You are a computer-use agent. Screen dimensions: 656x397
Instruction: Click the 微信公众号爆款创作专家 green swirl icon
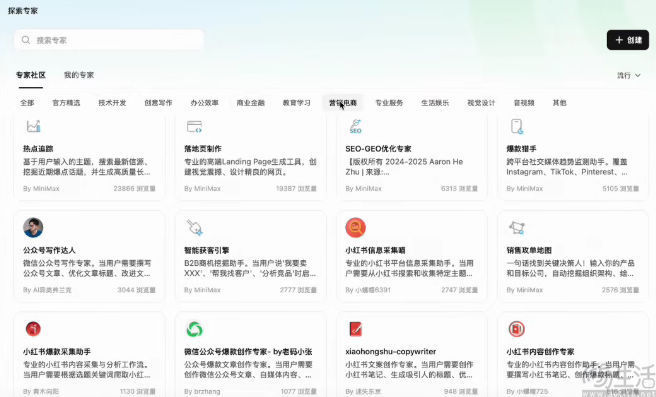click(x=195, y=329)
